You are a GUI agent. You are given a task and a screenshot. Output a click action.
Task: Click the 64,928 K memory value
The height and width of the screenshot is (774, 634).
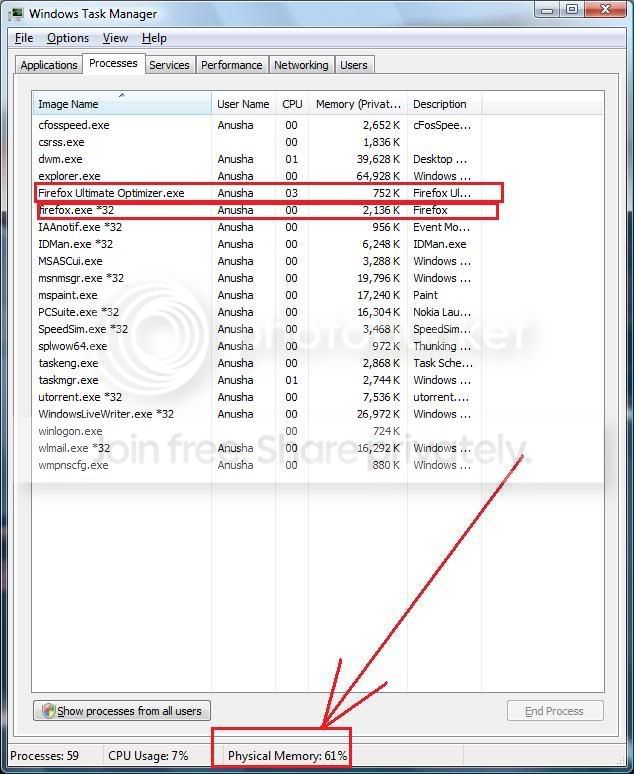(378, 176)
